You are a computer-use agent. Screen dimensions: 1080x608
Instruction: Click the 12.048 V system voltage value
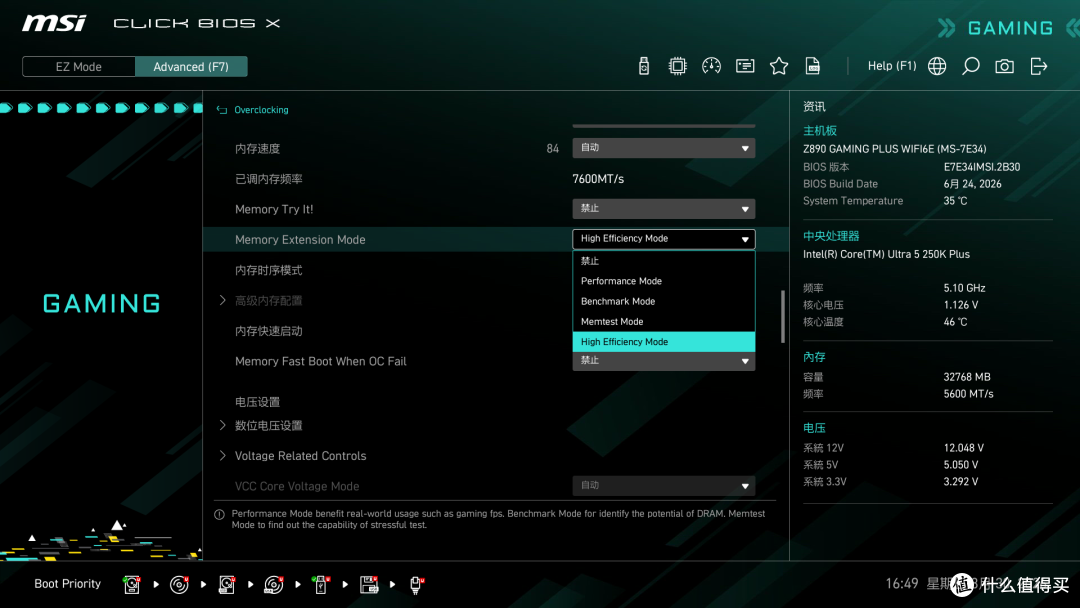(964, 448)
